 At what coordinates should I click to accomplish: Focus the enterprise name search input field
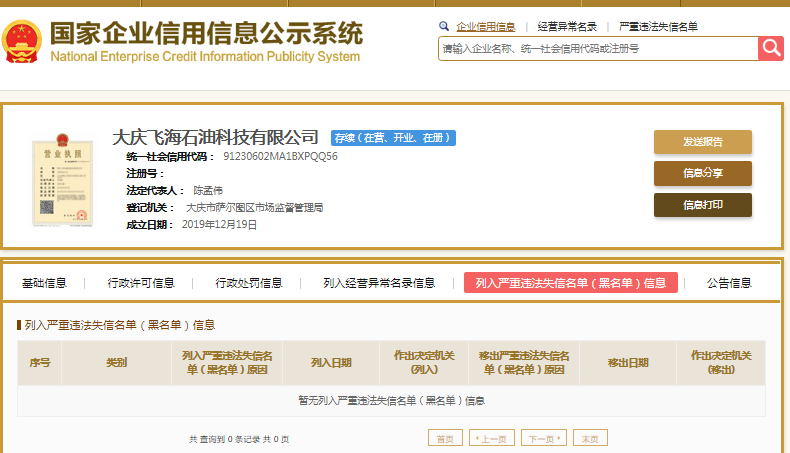pos(598,48)
